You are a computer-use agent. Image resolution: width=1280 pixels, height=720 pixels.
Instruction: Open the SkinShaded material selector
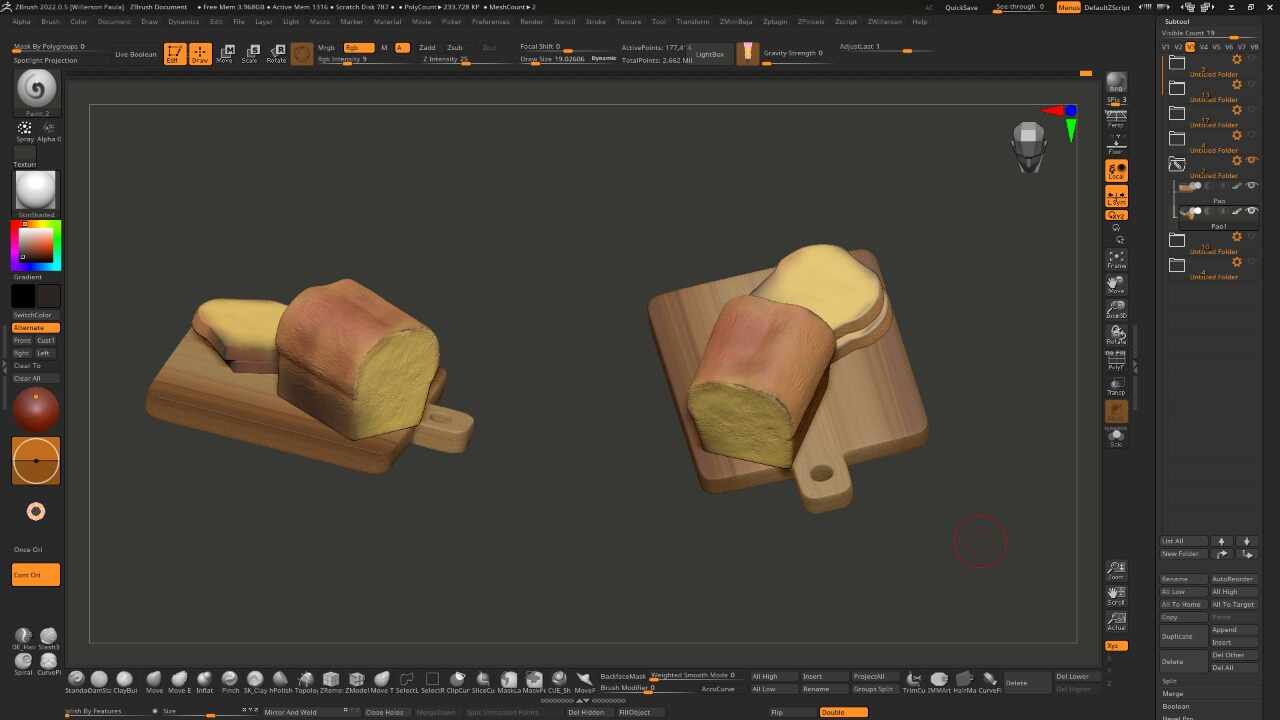pyautogui.click(x=37, y=193)
